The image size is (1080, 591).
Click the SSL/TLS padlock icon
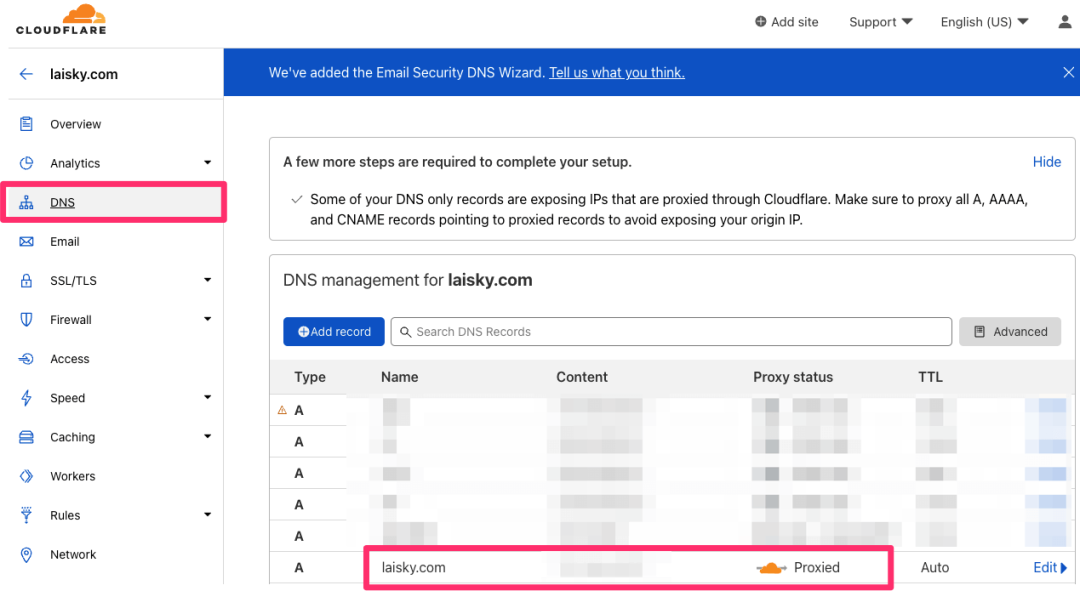click(x=27, y=280)
